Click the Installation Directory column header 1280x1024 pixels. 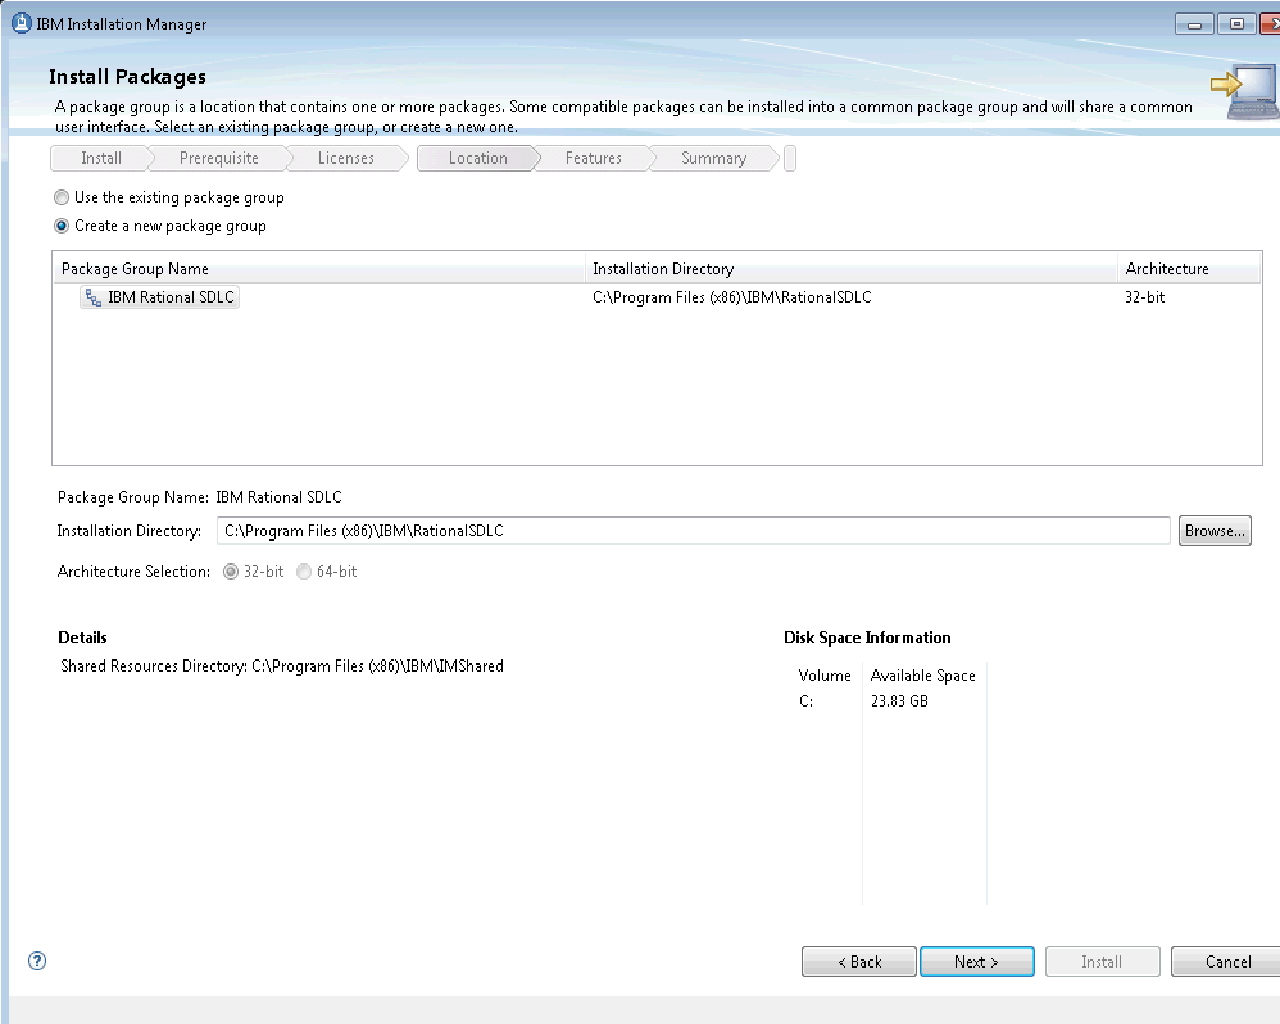tap(851, 269)
